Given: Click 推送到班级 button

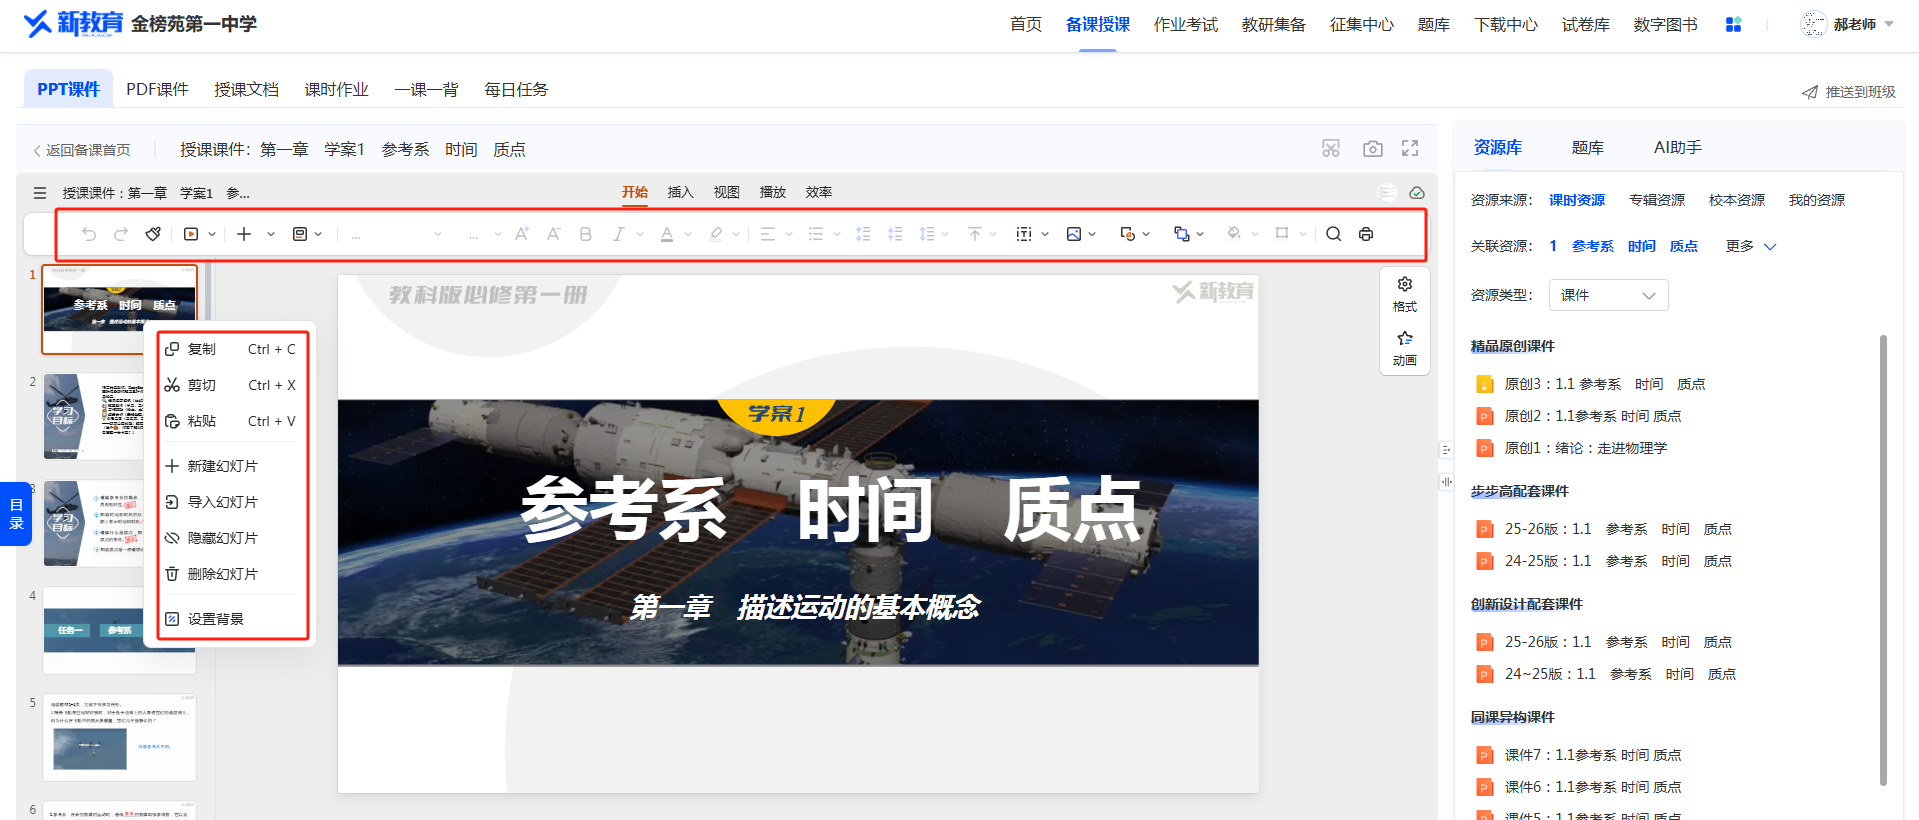Looking at the screenshot, I should coord(1849,92).
